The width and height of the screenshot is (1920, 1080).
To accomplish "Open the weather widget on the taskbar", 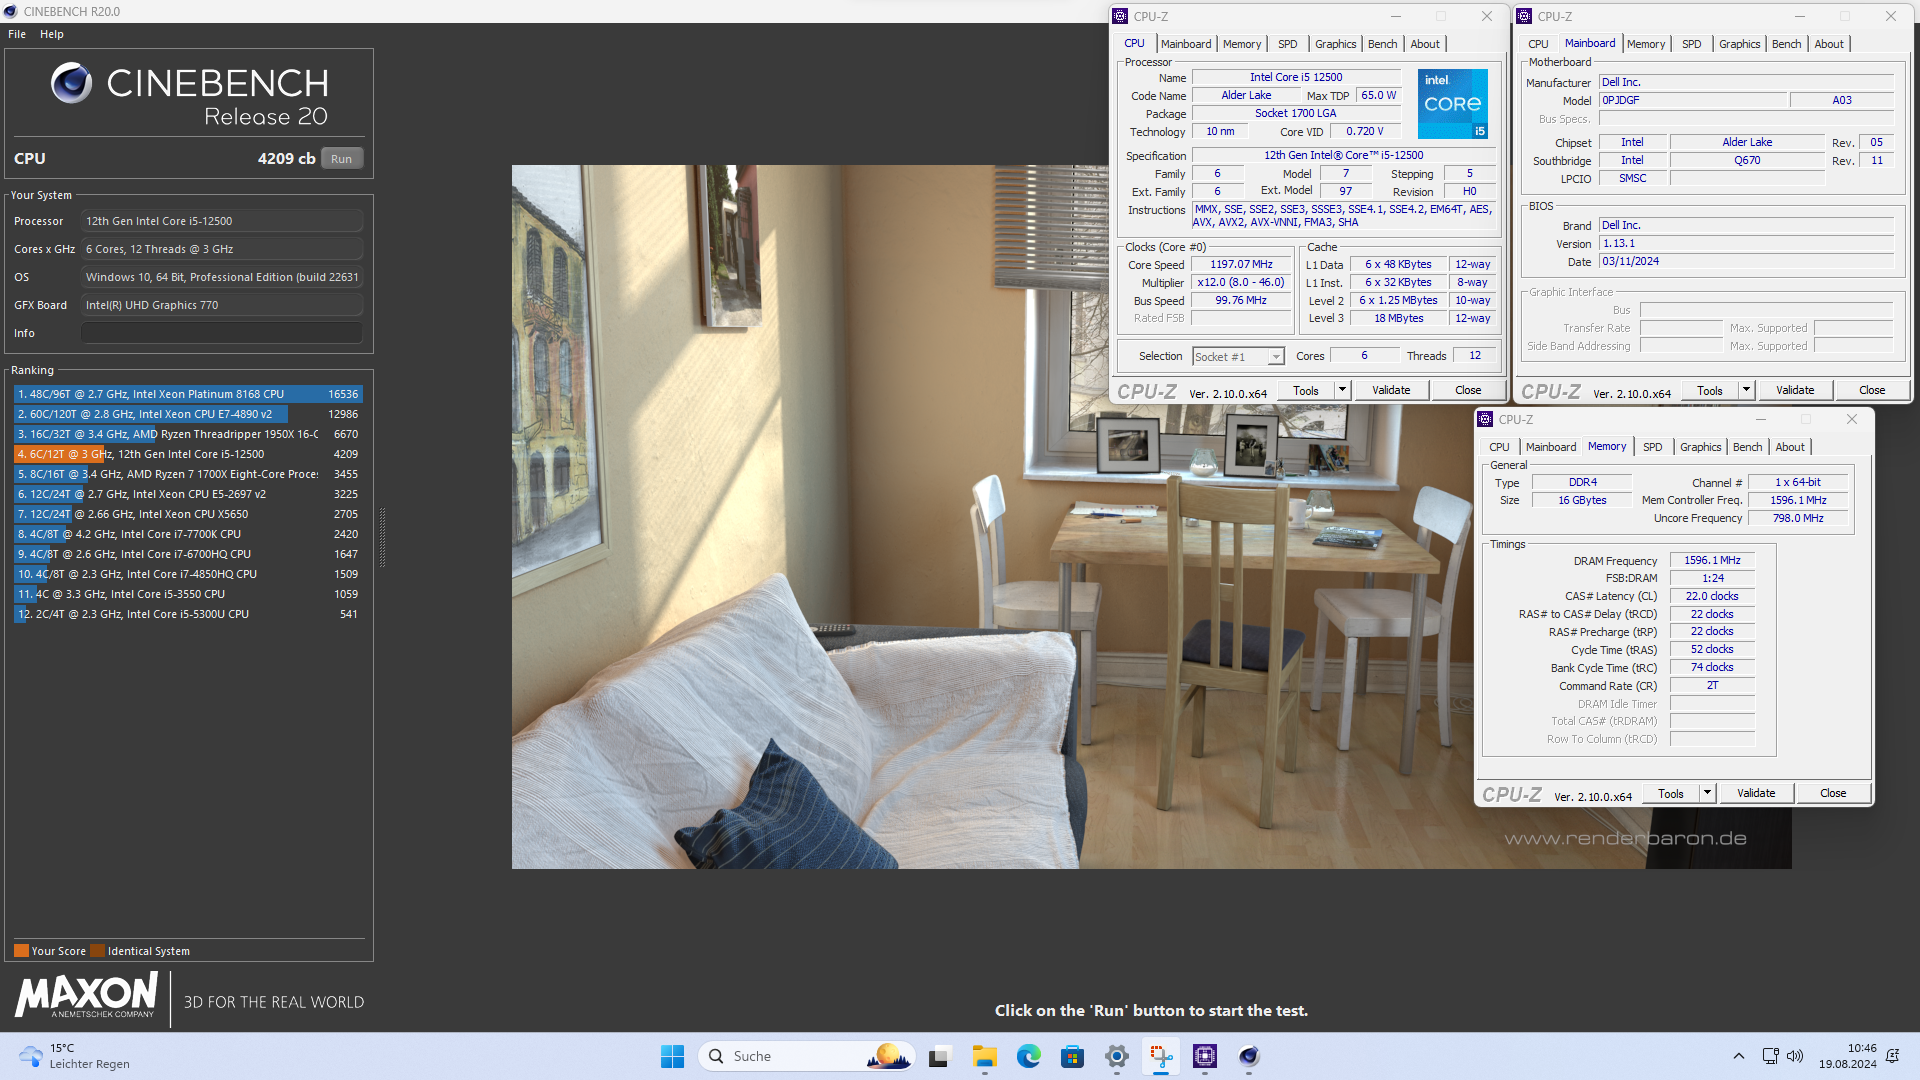I will coord(75,1056).
